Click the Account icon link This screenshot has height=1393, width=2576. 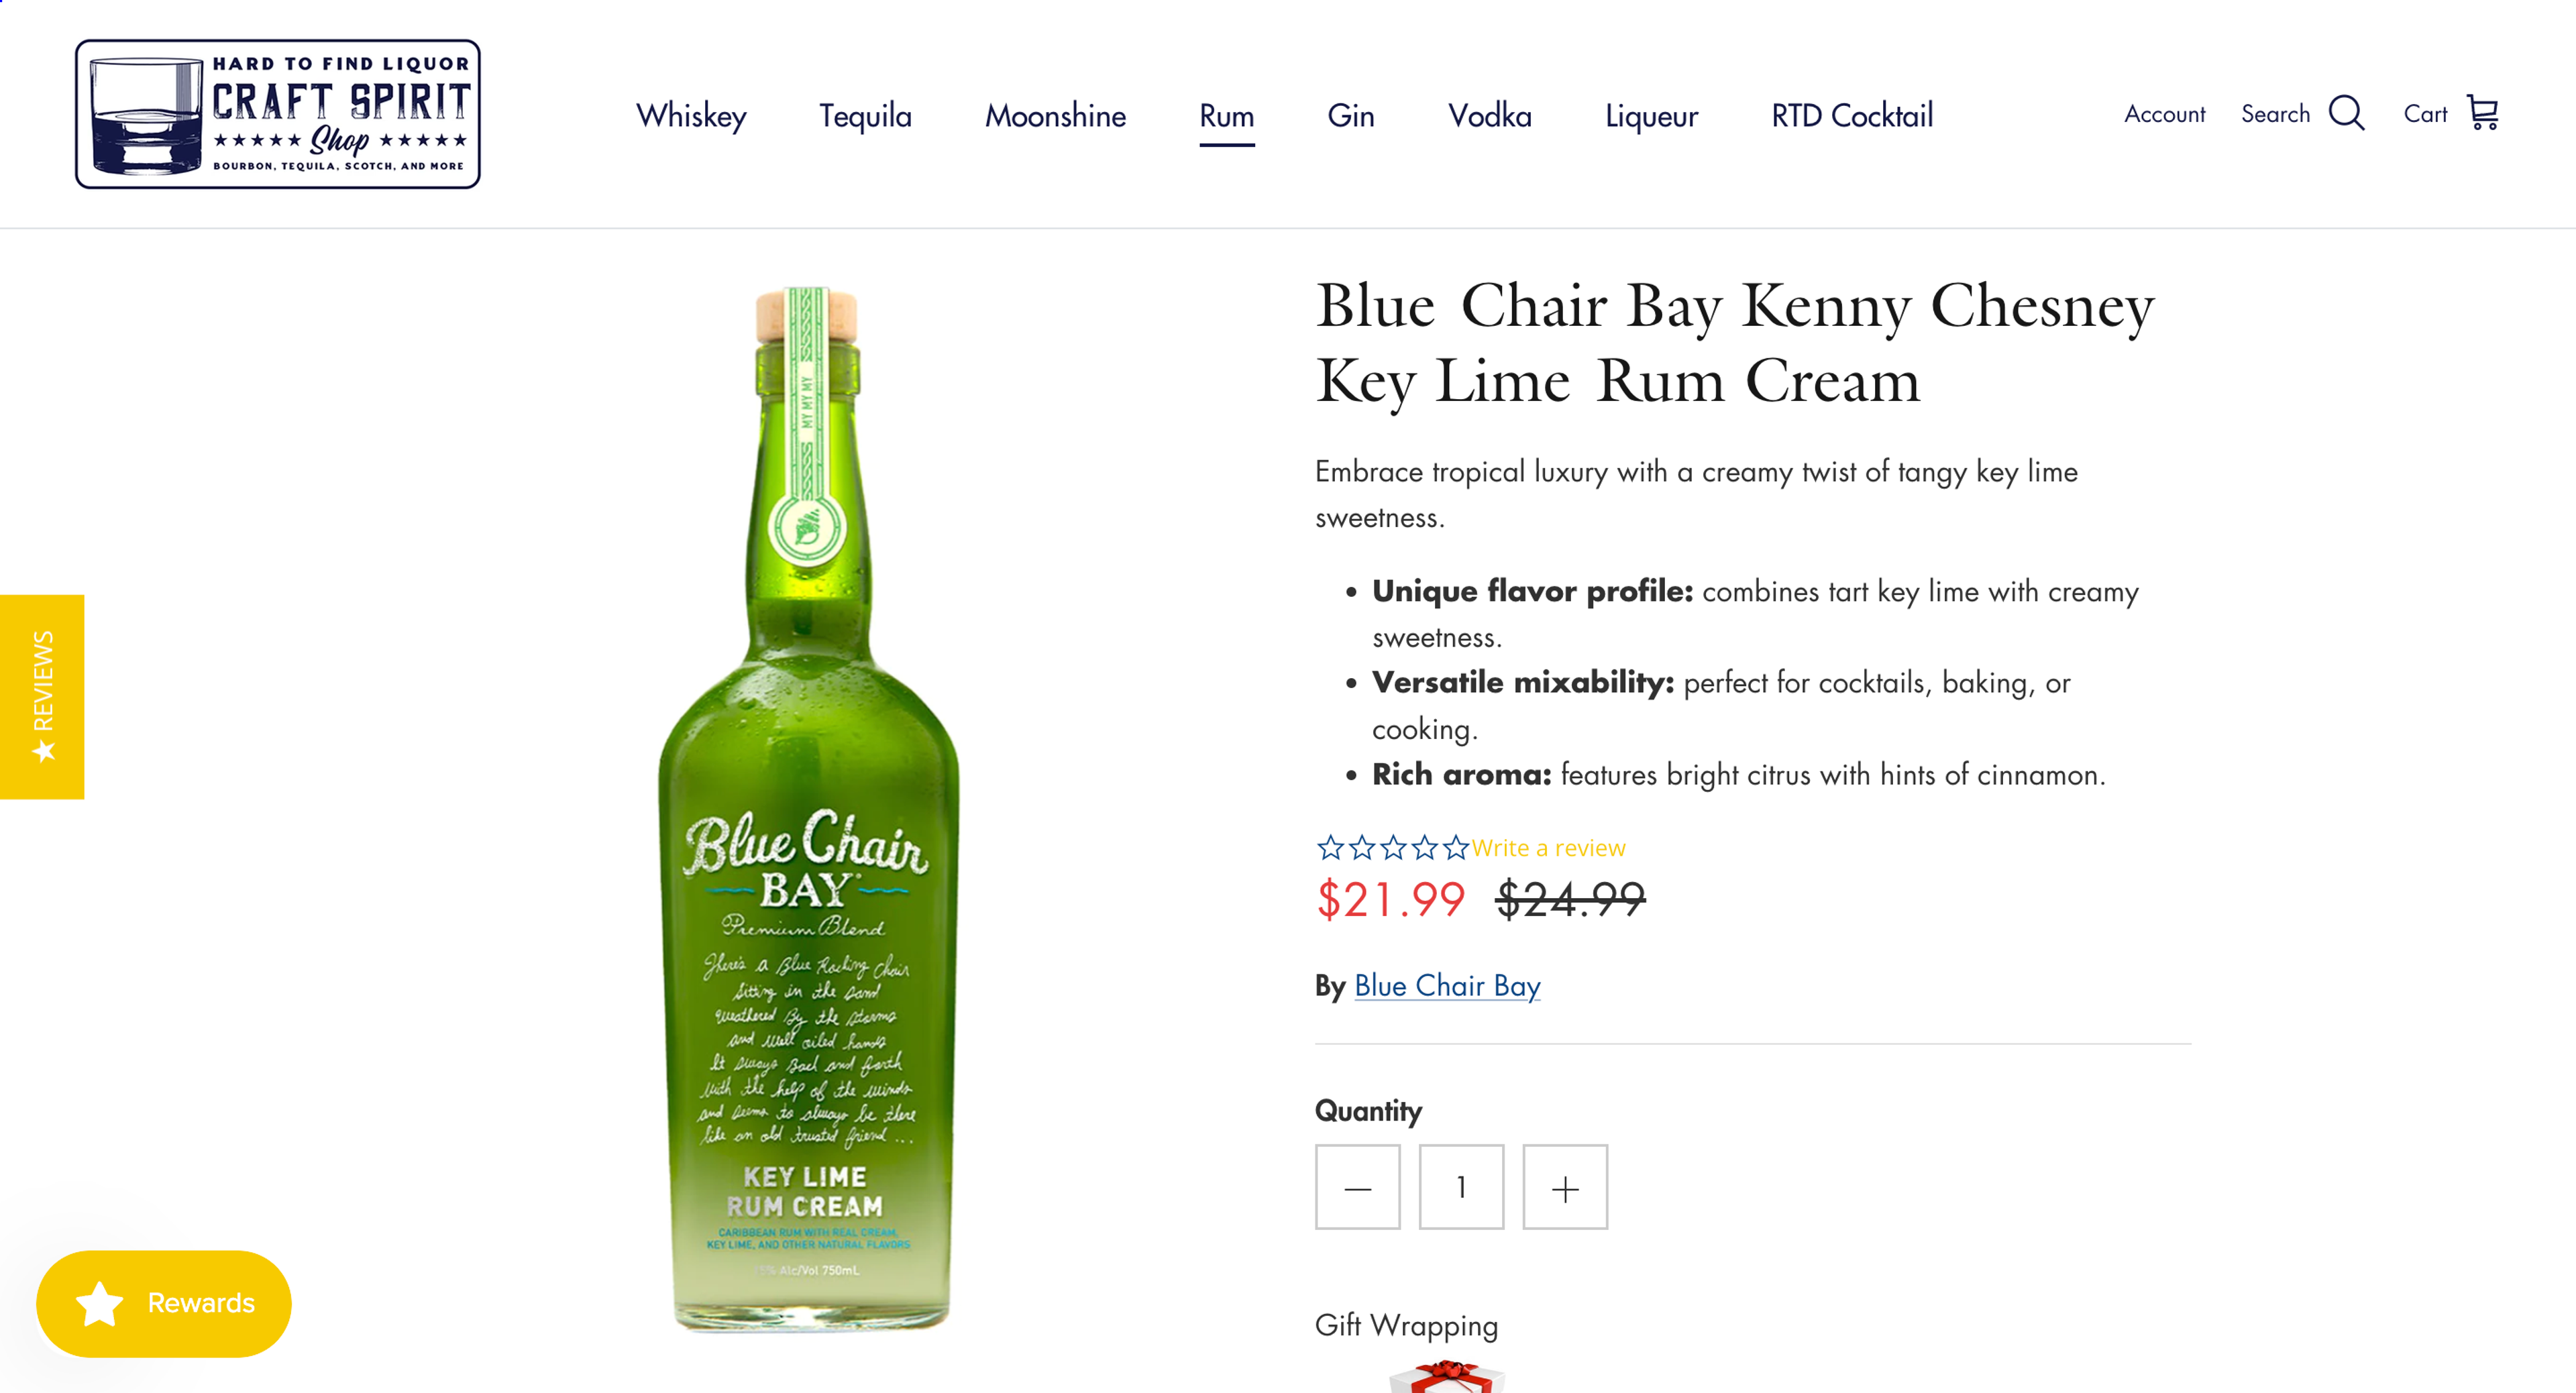[x=2164, y=114]
